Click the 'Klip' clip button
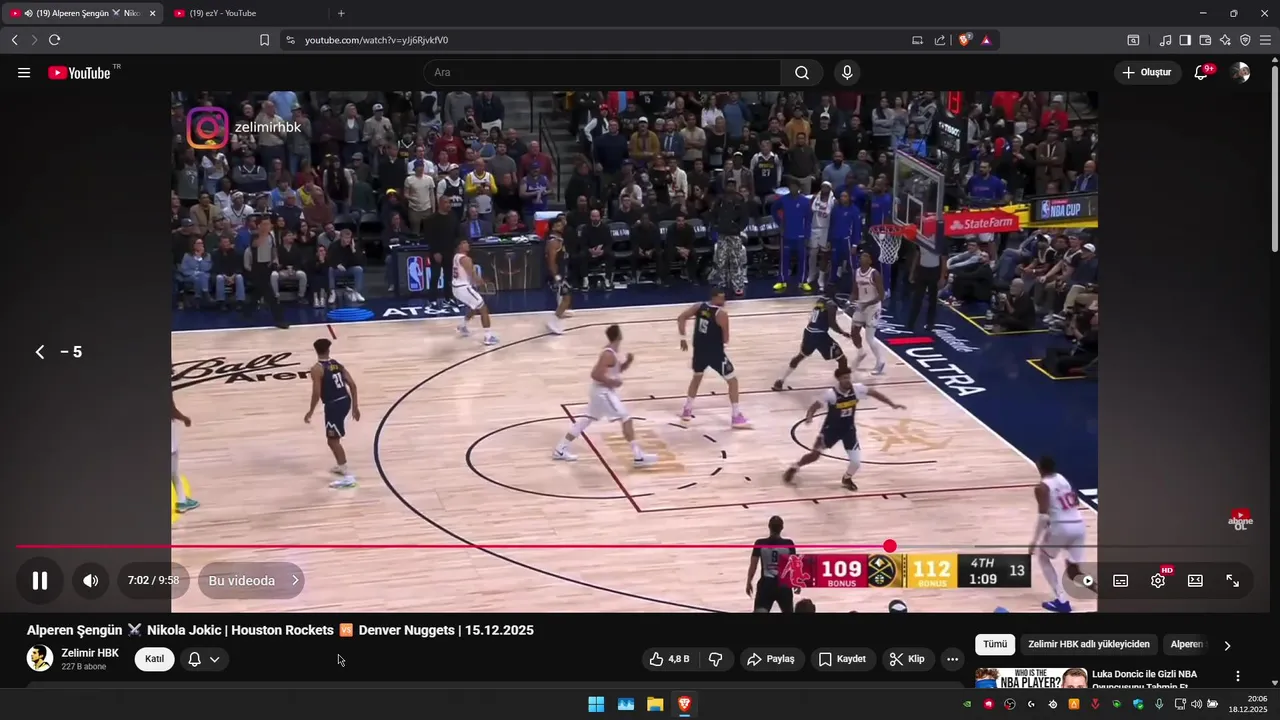Image resolution: width=1280 pixels, height=720 pixels. click(x=908, y=659)
